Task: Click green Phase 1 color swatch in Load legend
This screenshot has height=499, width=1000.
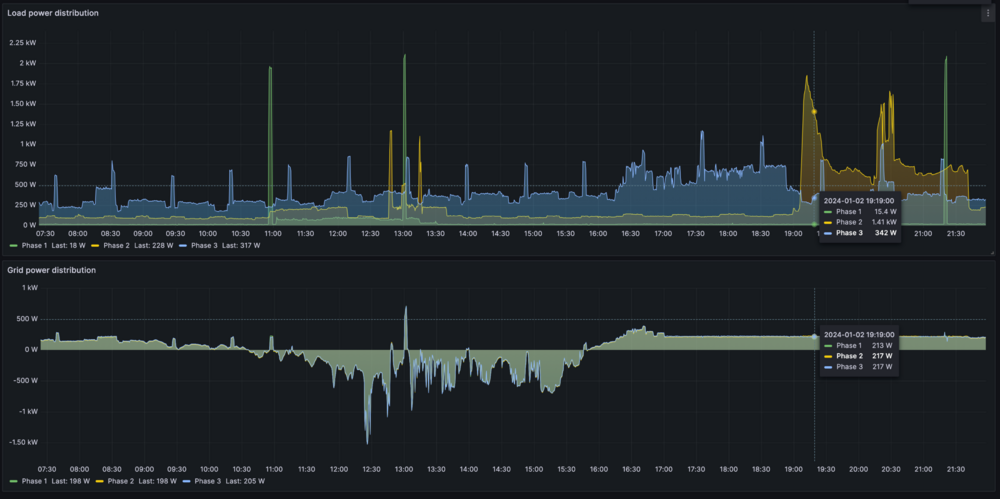Action: click(x=13, y=245)
